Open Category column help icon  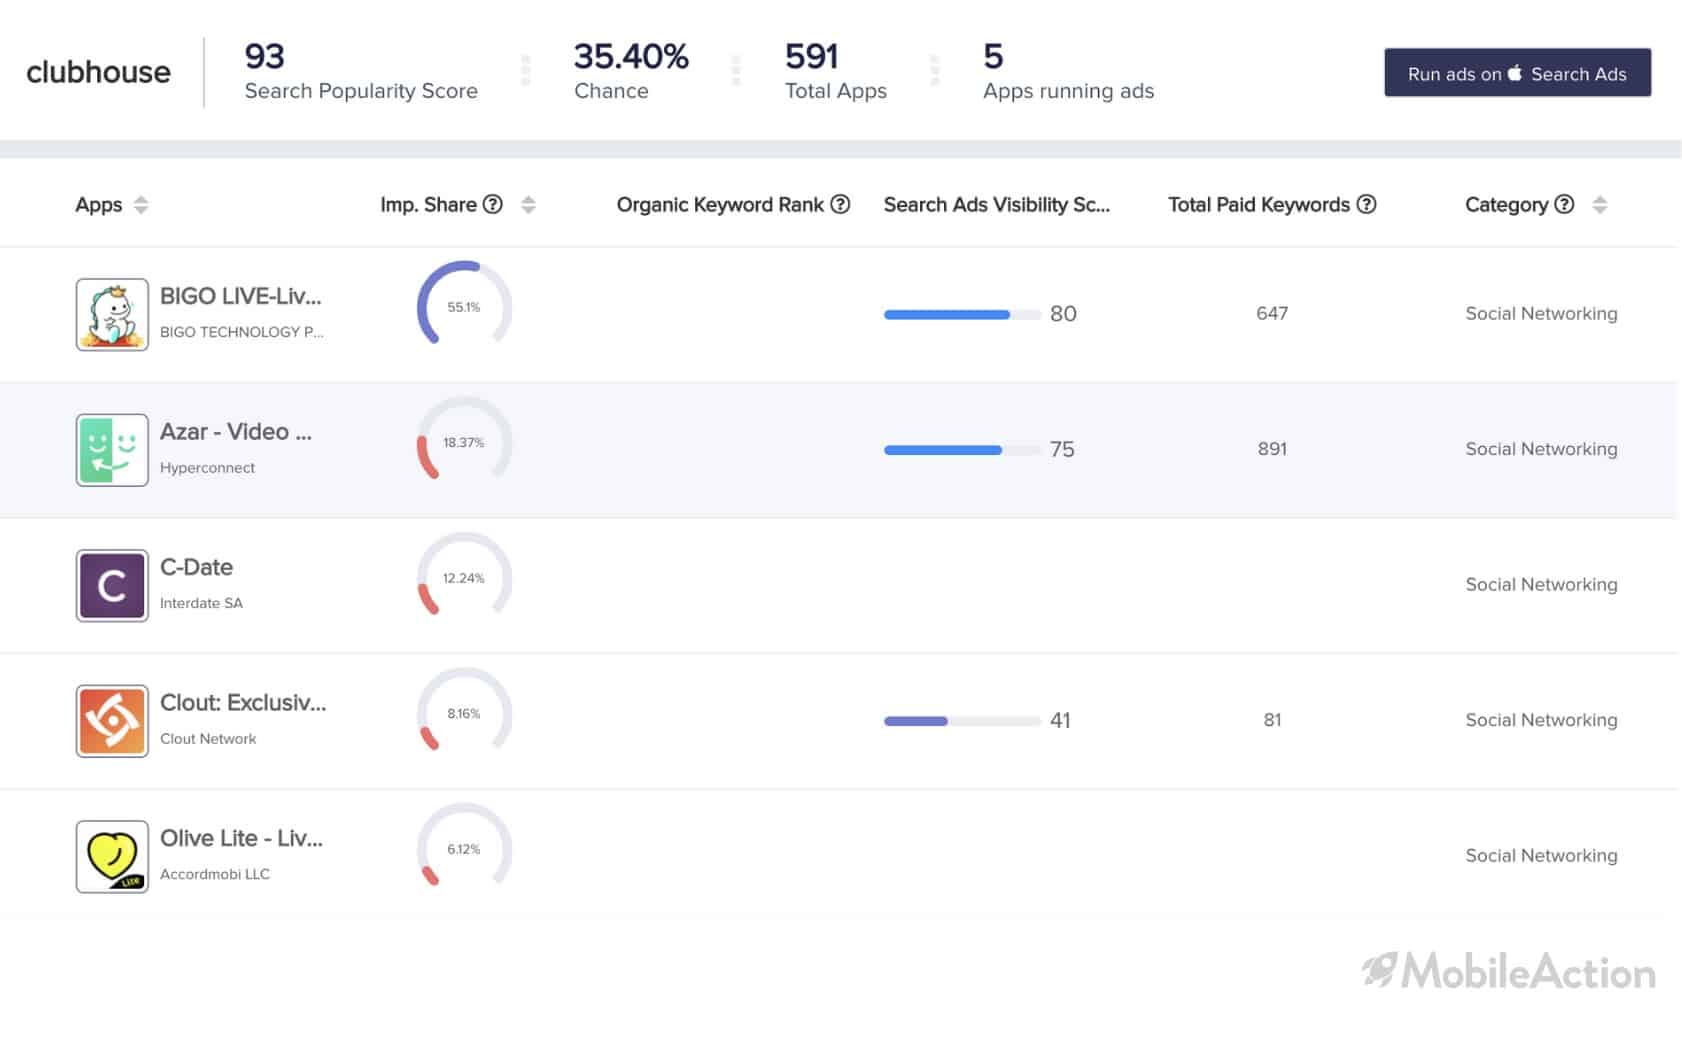click(1565, 204)
